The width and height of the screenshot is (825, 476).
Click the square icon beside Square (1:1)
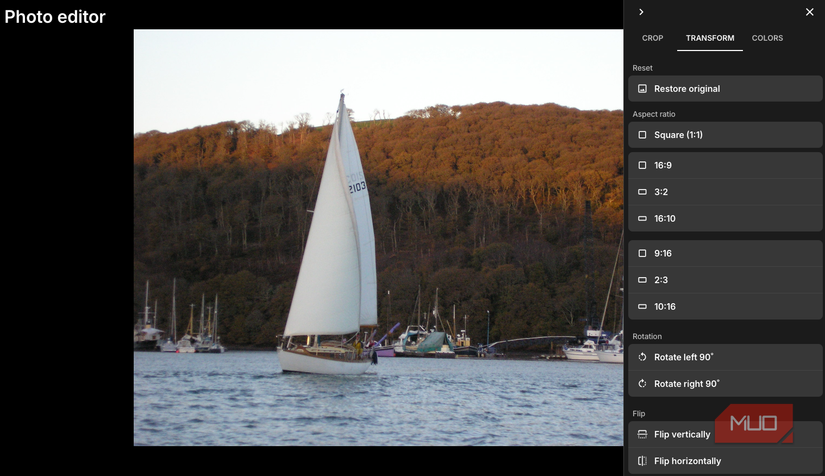point(642,135)
